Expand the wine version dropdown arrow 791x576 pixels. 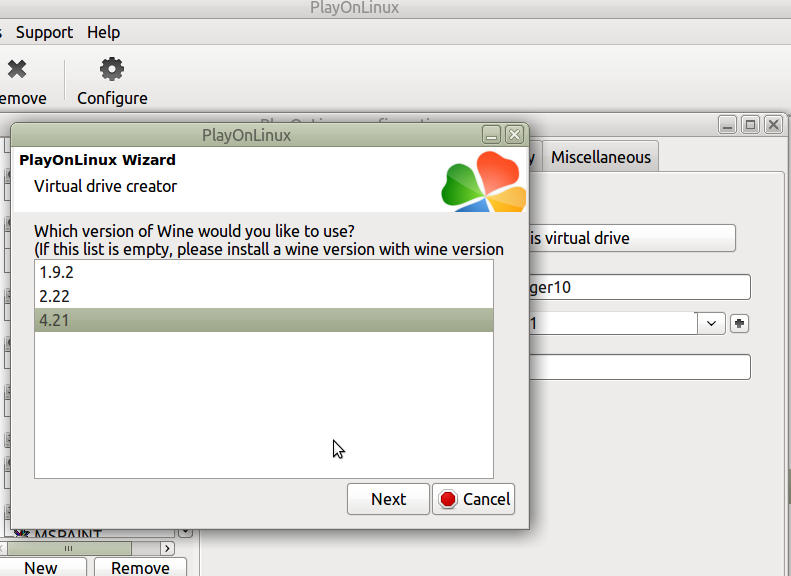pyautogui.click(x=711, y=323)
